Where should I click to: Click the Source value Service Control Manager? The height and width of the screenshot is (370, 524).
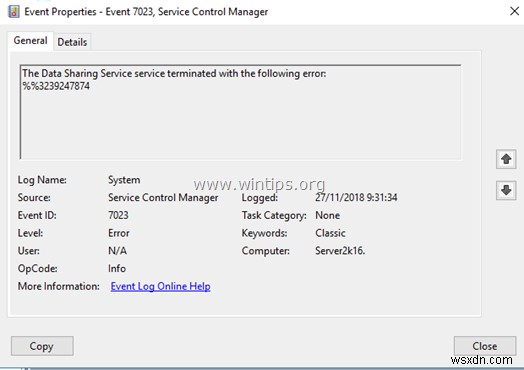tap(163, 198)
